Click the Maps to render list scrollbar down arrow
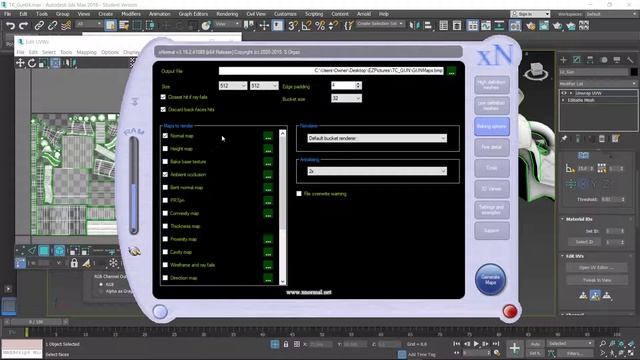The width and height of the screenshot is (640, 360). point(282,281)
